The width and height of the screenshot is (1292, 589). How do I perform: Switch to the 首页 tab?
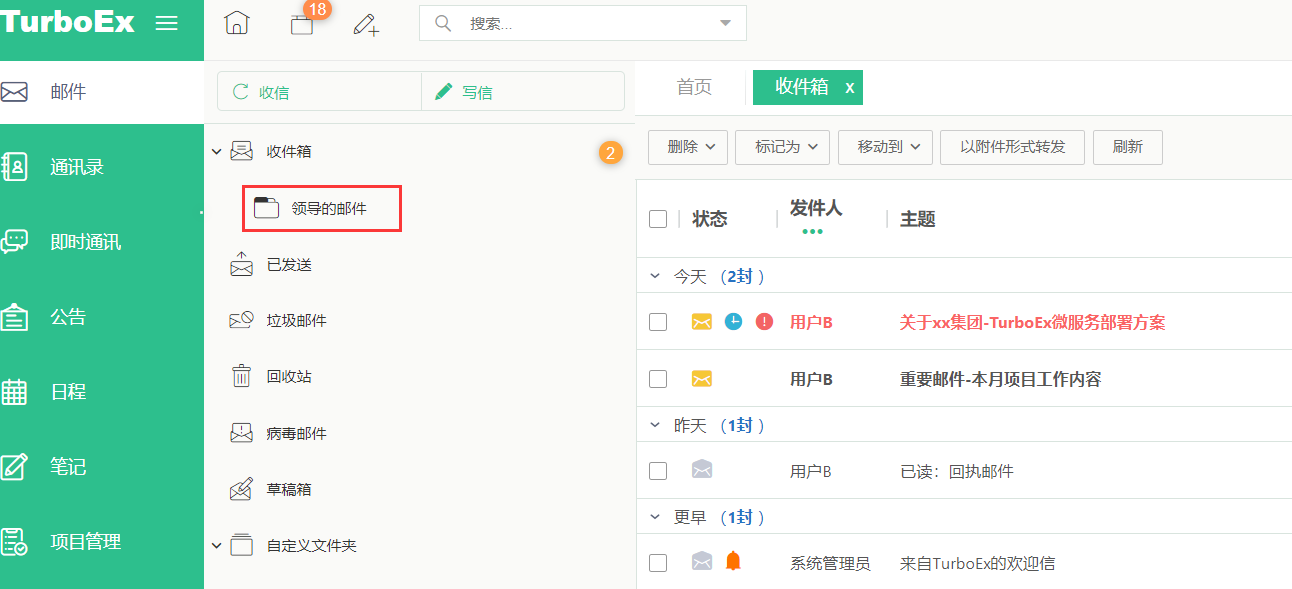click(694, 87)
